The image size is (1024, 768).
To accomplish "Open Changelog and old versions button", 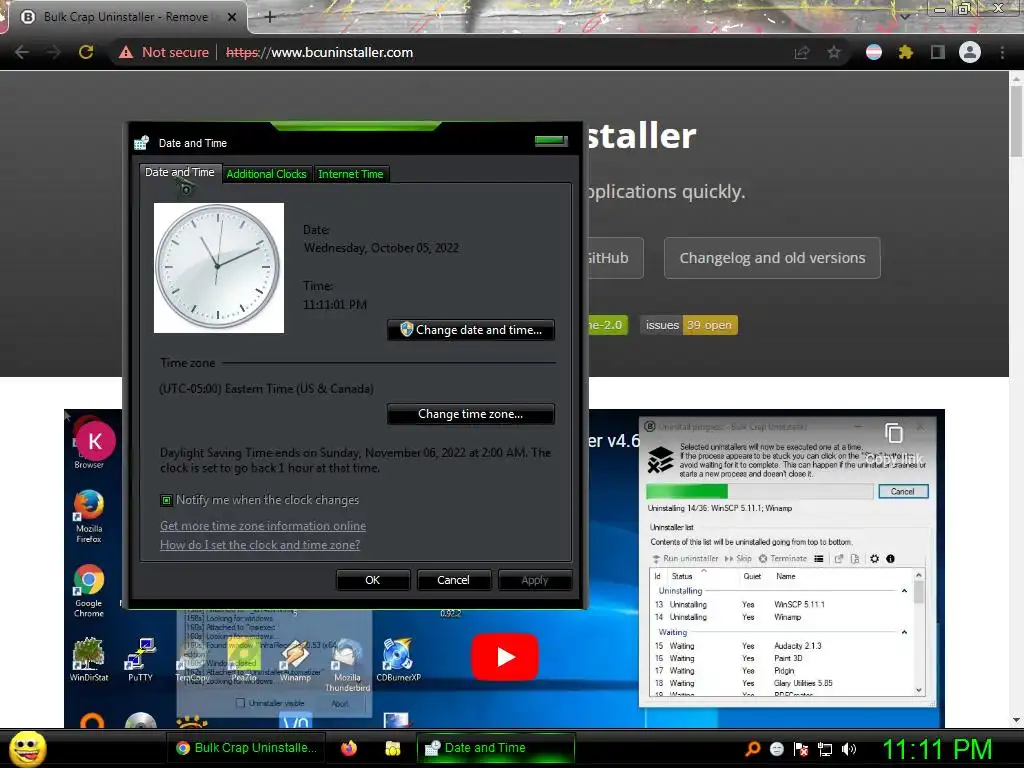I will coord(772,258).
